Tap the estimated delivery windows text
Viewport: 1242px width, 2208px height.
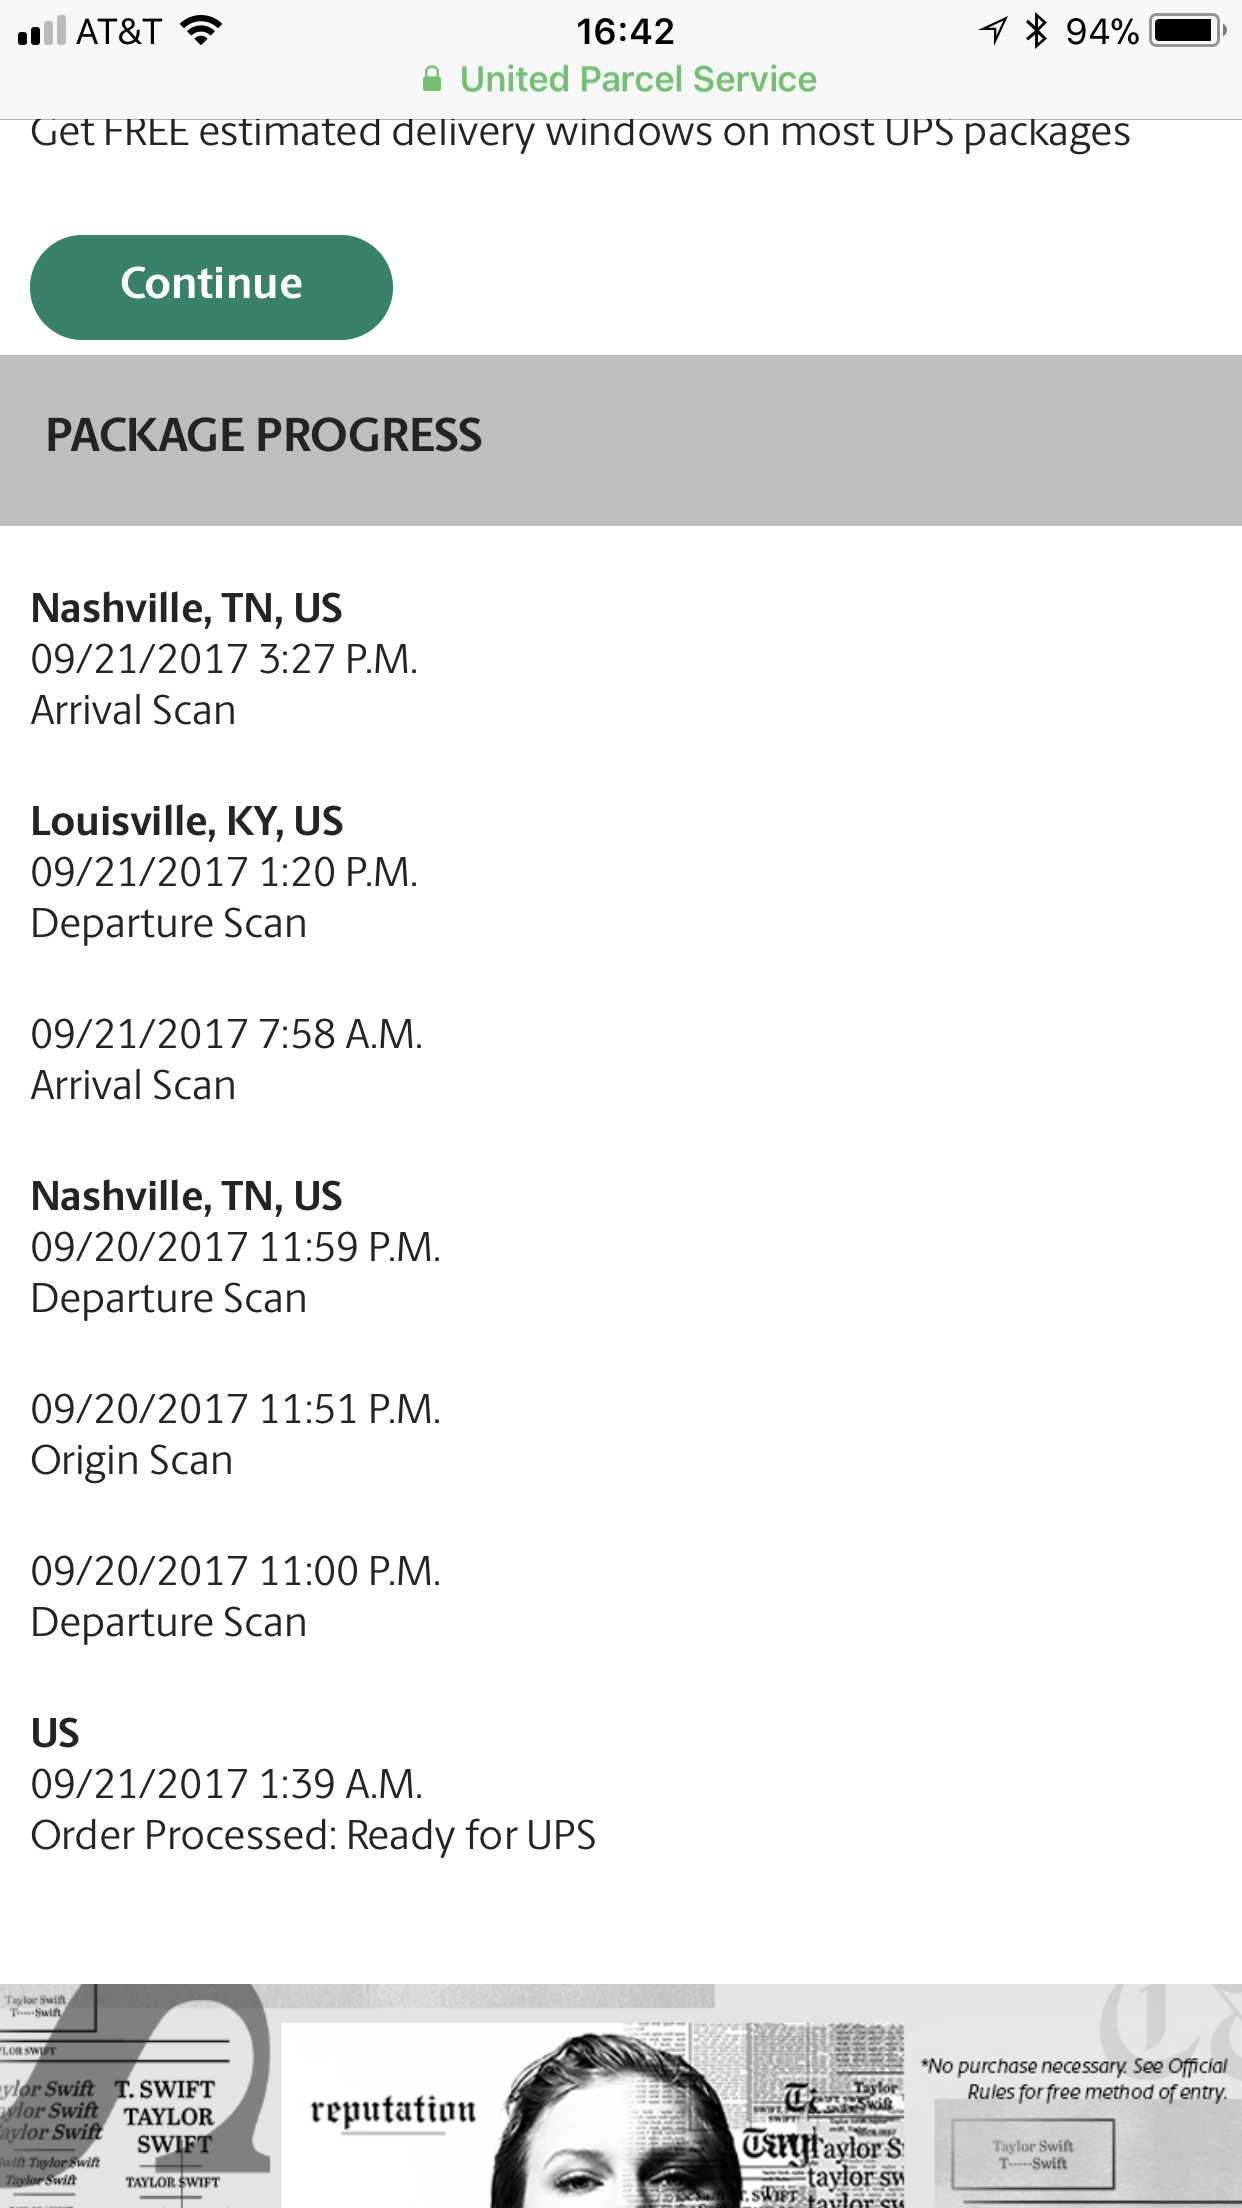click(580, 133)
